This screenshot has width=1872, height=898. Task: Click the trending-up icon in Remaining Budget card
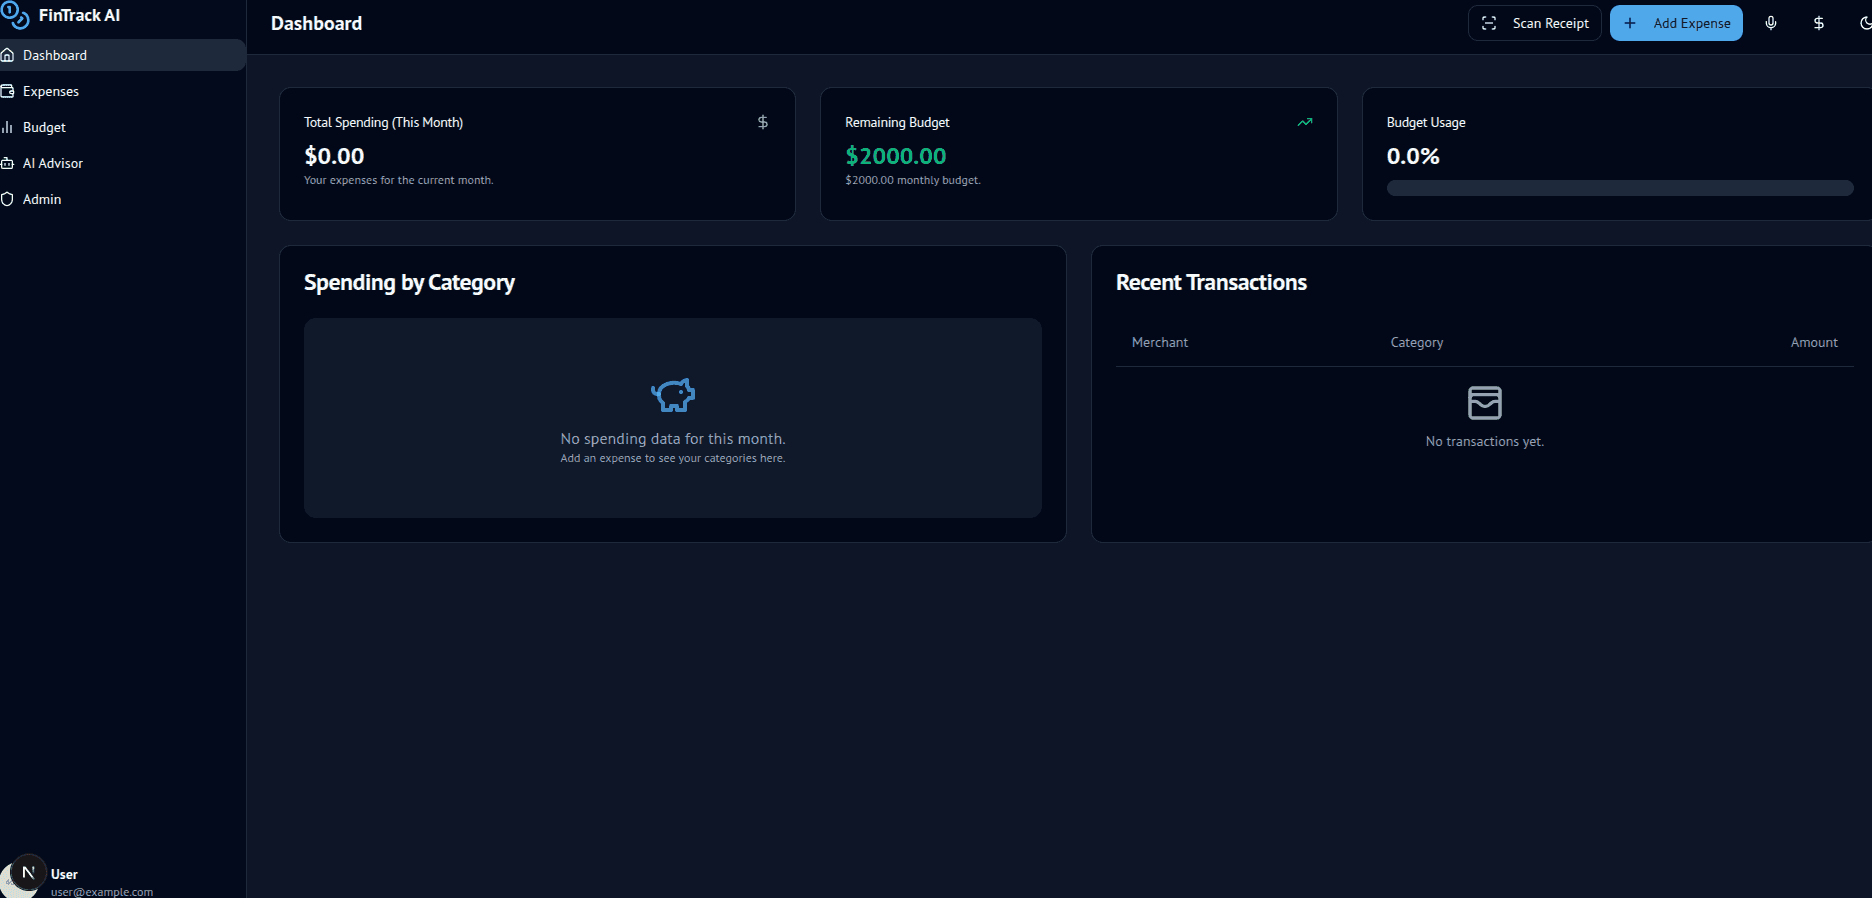click(1305, 122)
